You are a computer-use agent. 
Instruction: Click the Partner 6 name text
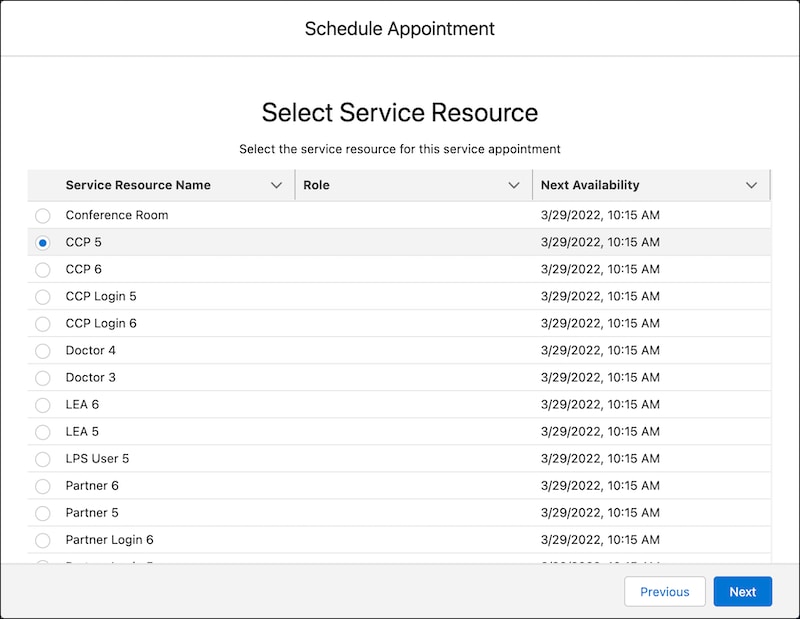tap(92, 485)
